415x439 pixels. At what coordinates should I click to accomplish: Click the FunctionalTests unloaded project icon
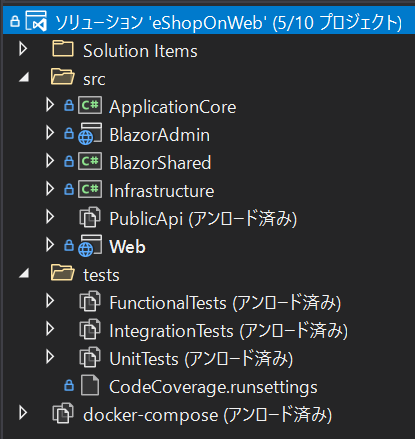pyautogui.click(x=90, y=301)
